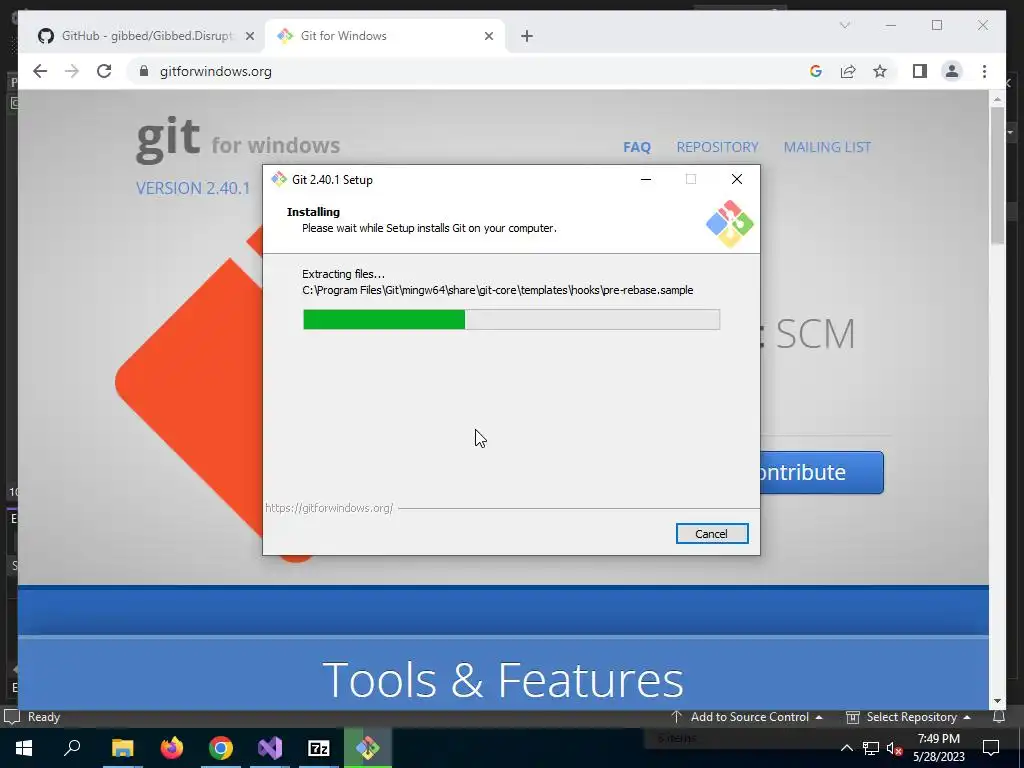The height and width of the screenshot is (768, 1024).
Task: Open Visual Studio notifications bell
Action: click(x=999, y=717)
